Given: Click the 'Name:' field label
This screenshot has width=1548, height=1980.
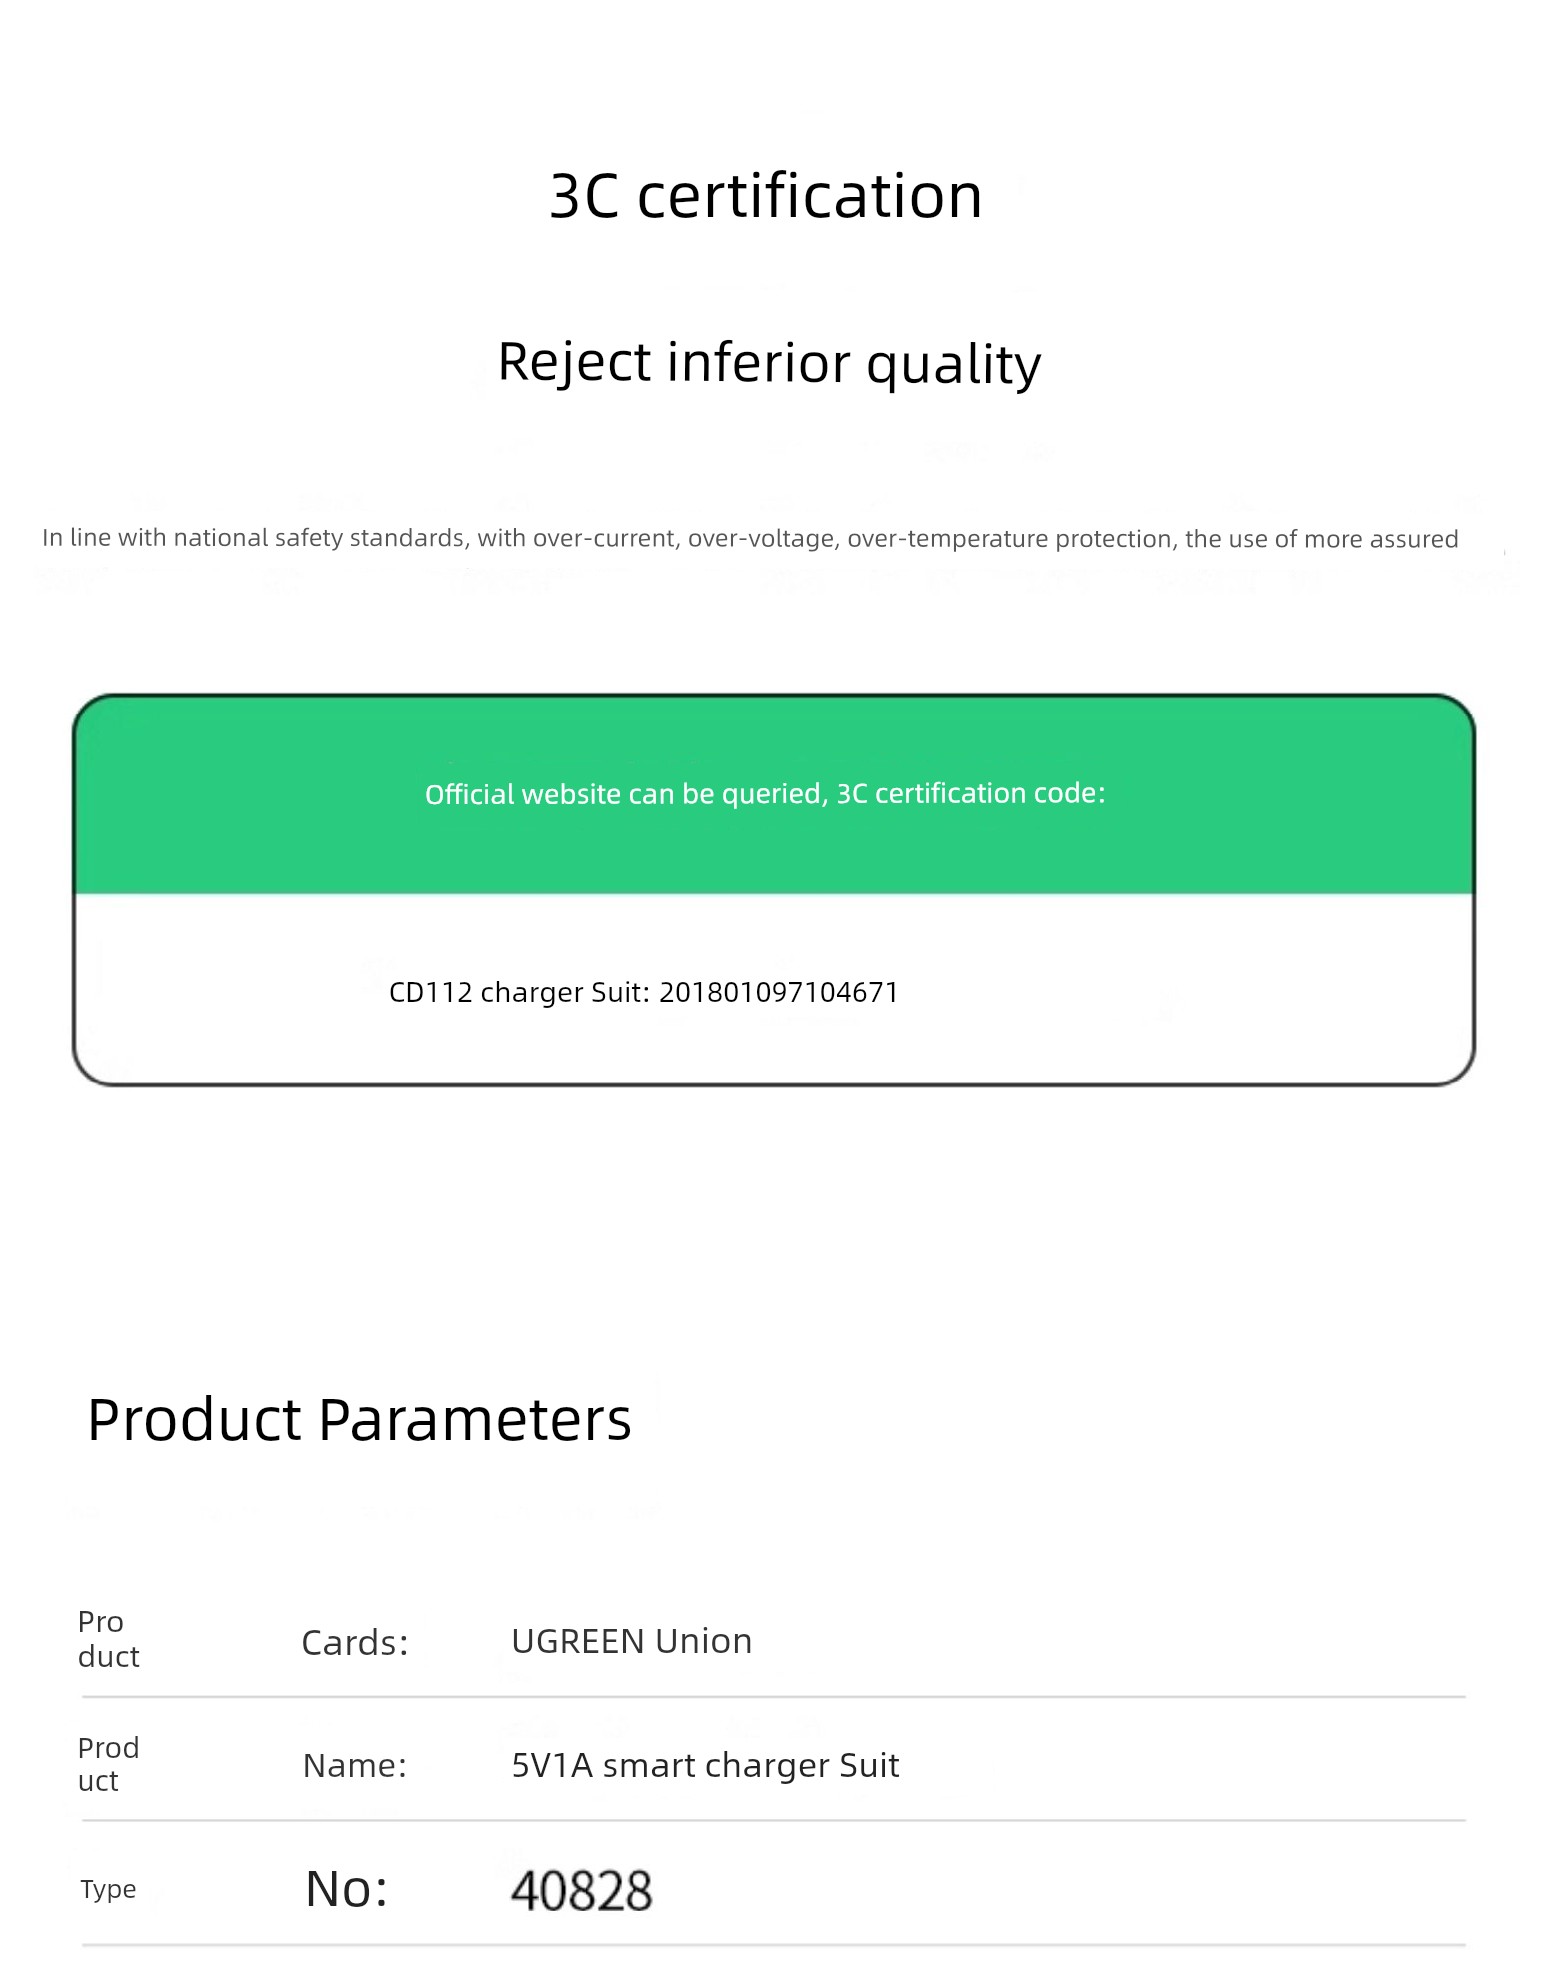Looking at the screenshot, I should click(x=355, y=1766).
